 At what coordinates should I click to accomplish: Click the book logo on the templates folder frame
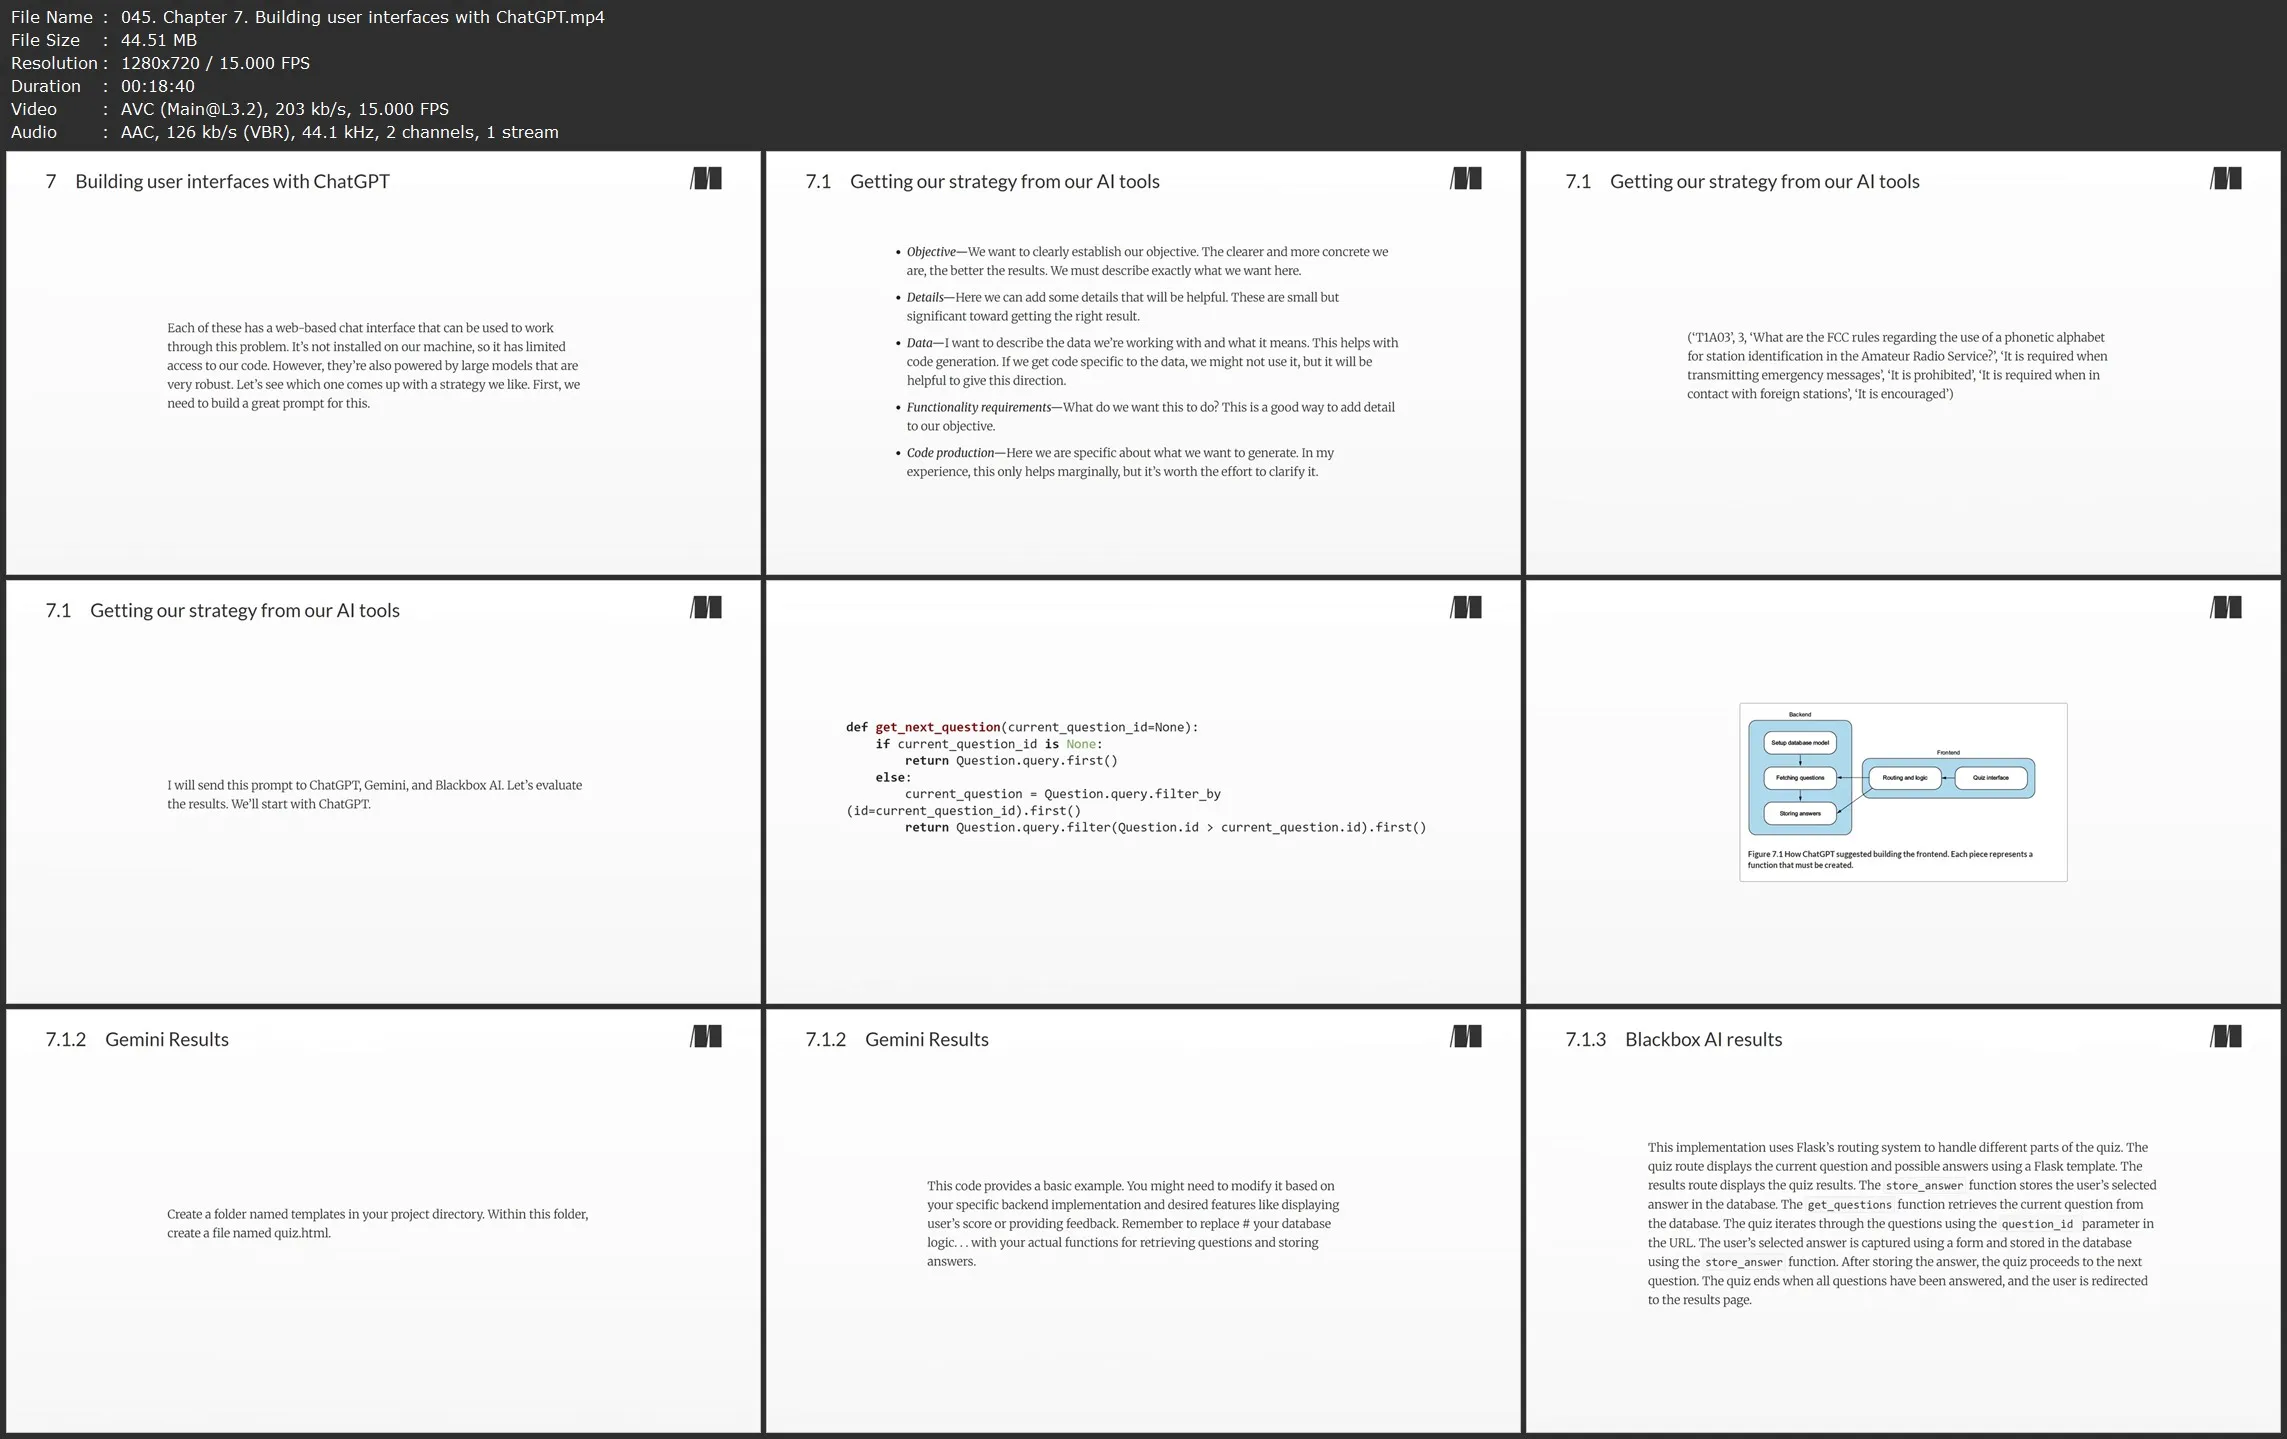706,1037
